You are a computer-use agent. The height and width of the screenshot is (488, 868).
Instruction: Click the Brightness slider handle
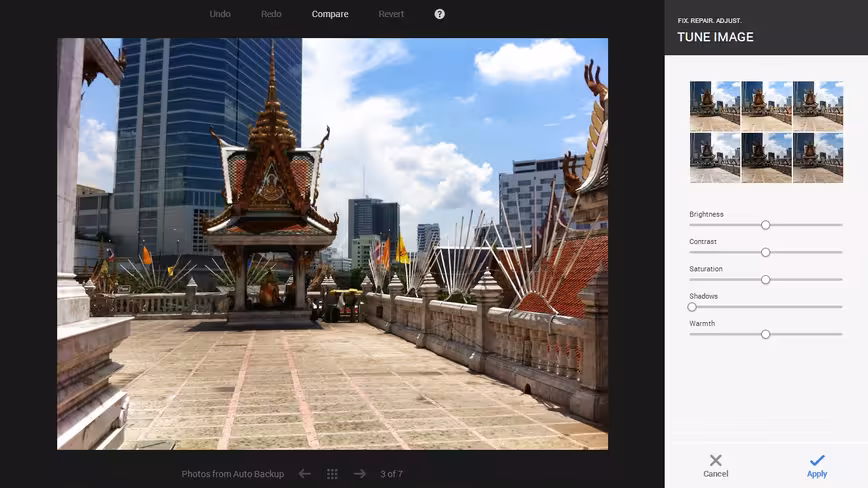point(766,225)
